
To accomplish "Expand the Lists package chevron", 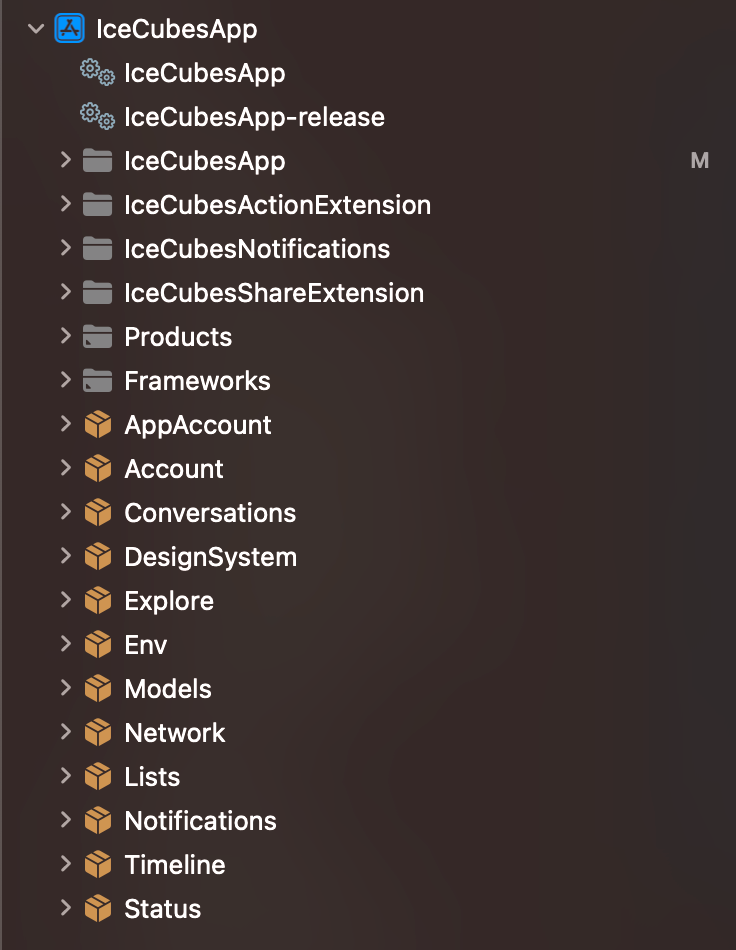I will 65,776.
